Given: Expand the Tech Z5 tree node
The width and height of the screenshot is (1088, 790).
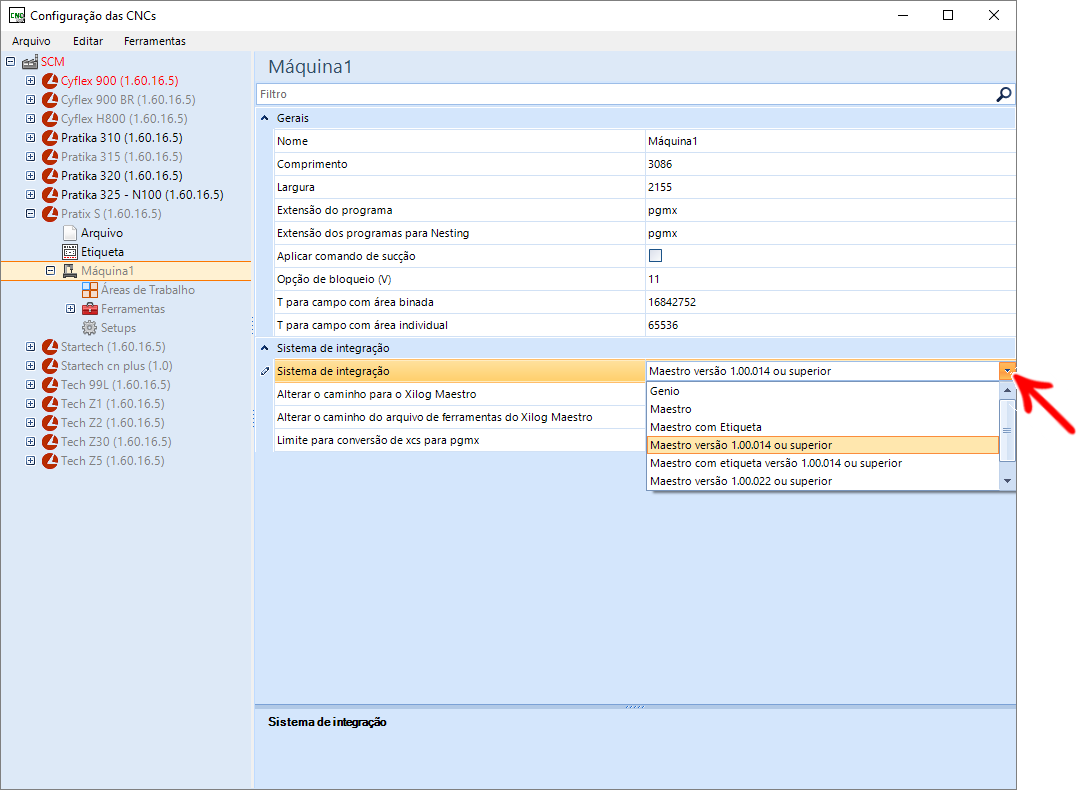Looking at the screenshot, I should point(31,461).
